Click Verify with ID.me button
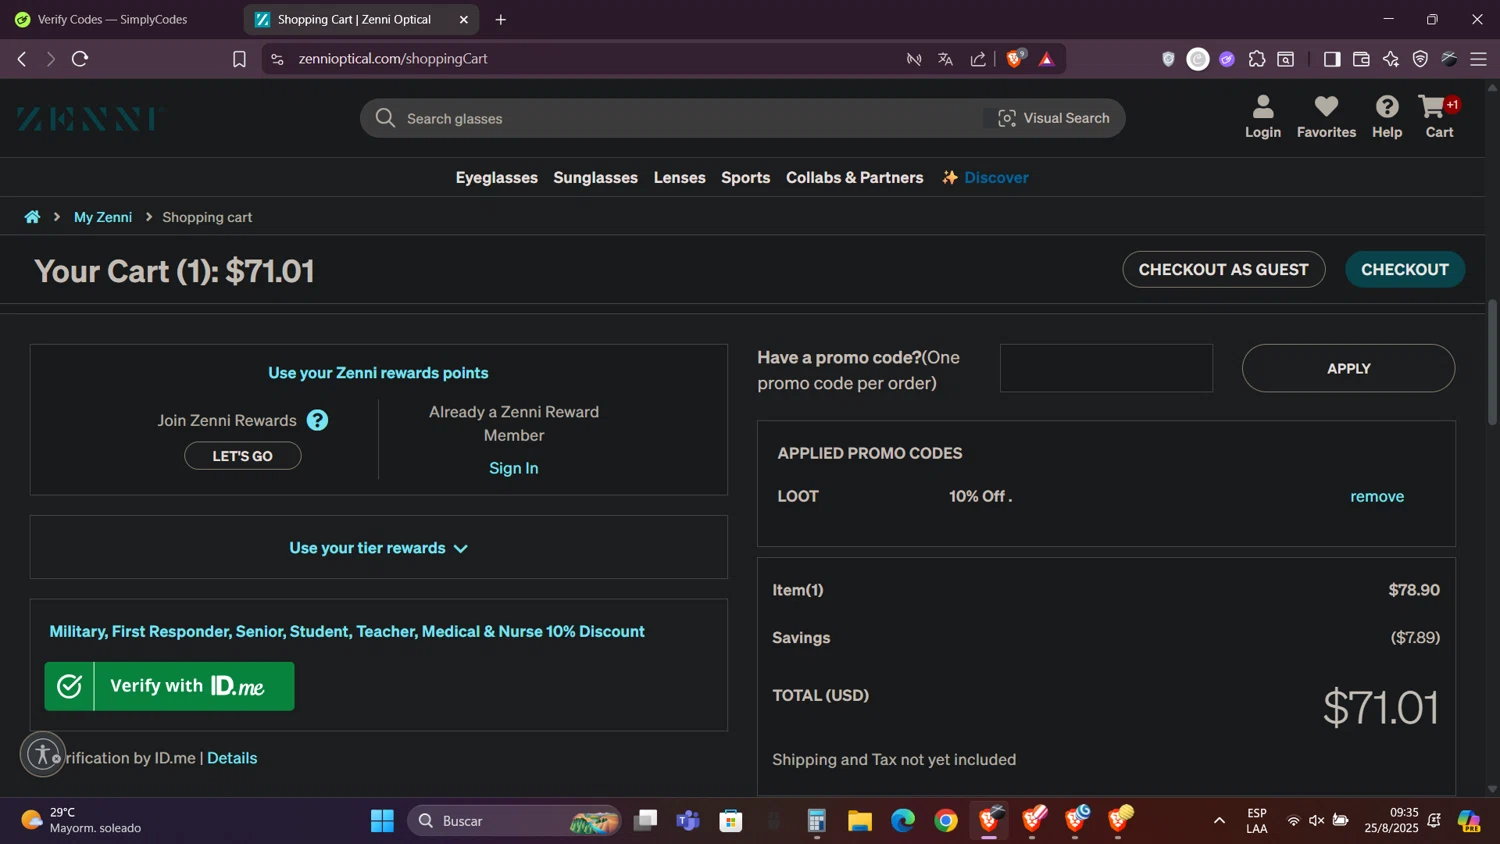1500x844 pixels. 169,686
